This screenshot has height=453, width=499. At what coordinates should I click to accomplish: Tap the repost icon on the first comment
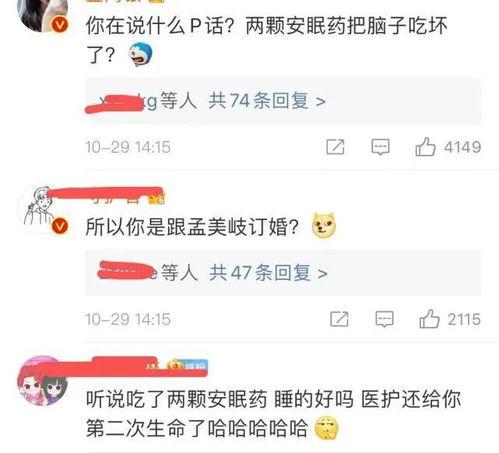335,147
